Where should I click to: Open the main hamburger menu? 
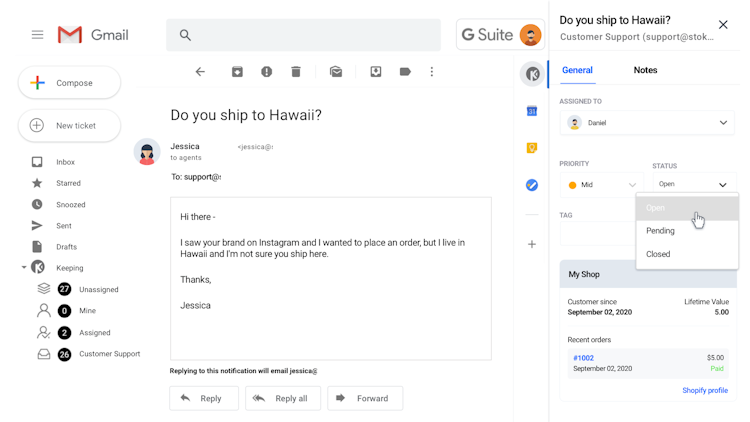(37, 35)
